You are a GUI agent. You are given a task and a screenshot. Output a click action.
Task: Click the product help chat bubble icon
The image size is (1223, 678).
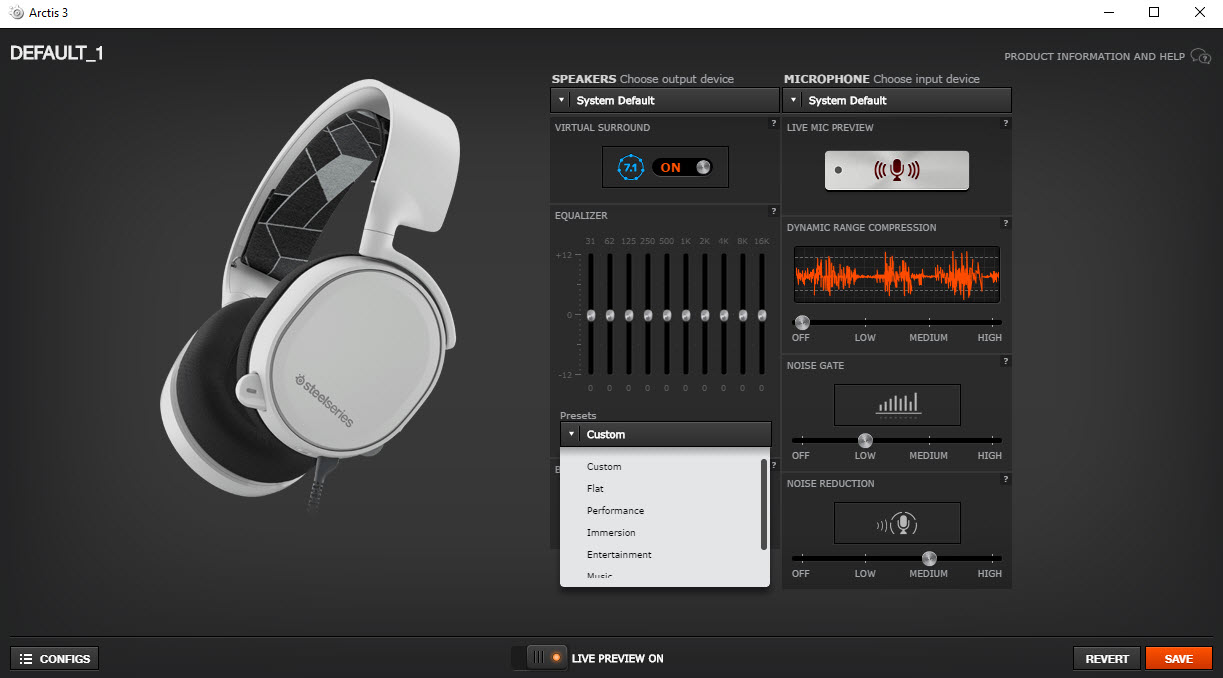point(1201,57)
